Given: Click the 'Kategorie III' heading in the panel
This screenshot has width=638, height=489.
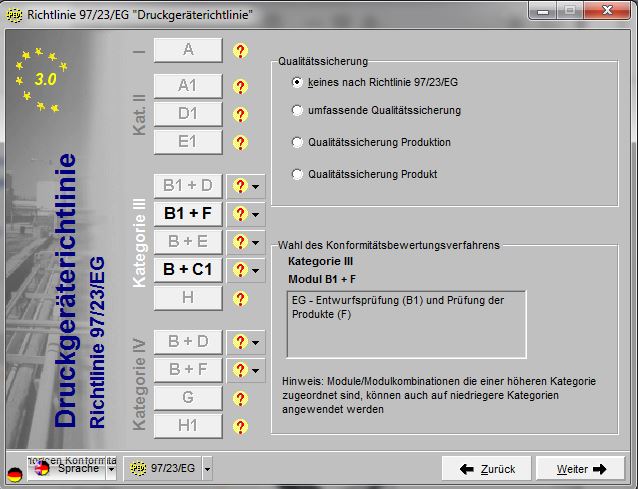Looking at the screenshot, I should [x=321, y=262].
